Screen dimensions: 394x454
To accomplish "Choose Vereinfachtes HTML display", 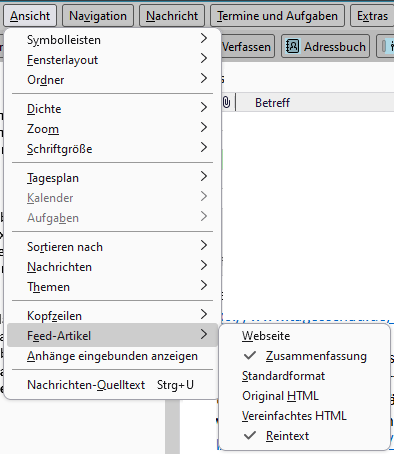I will [x=304, y=416].
